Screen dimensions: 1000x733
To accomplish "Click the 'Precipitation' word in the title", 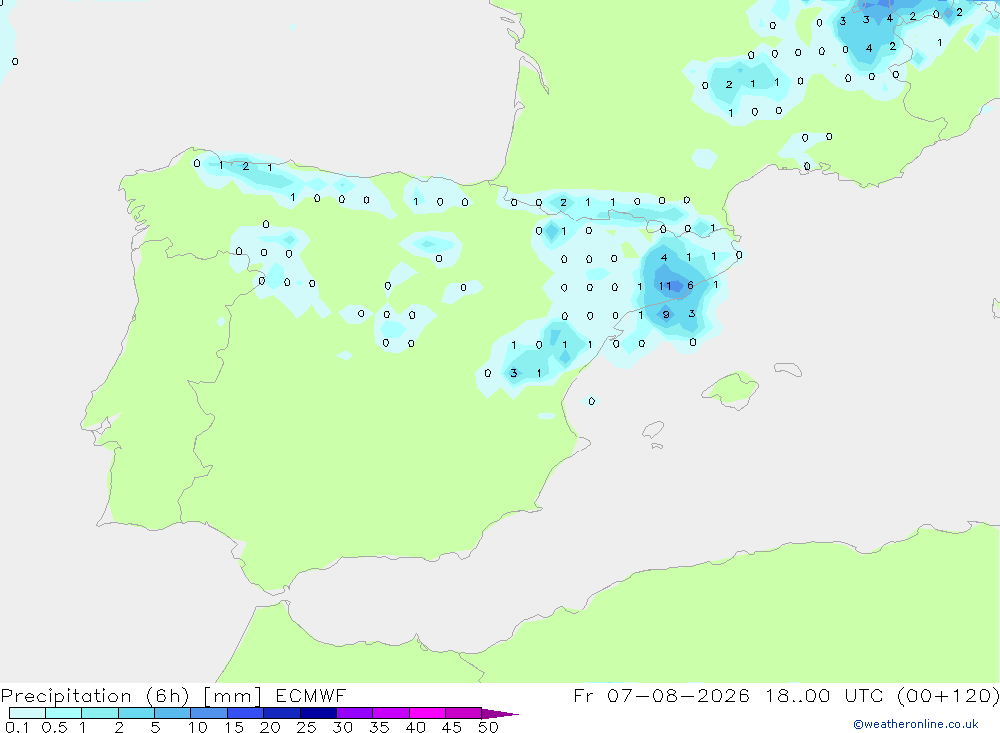I will tap(66, 696).
